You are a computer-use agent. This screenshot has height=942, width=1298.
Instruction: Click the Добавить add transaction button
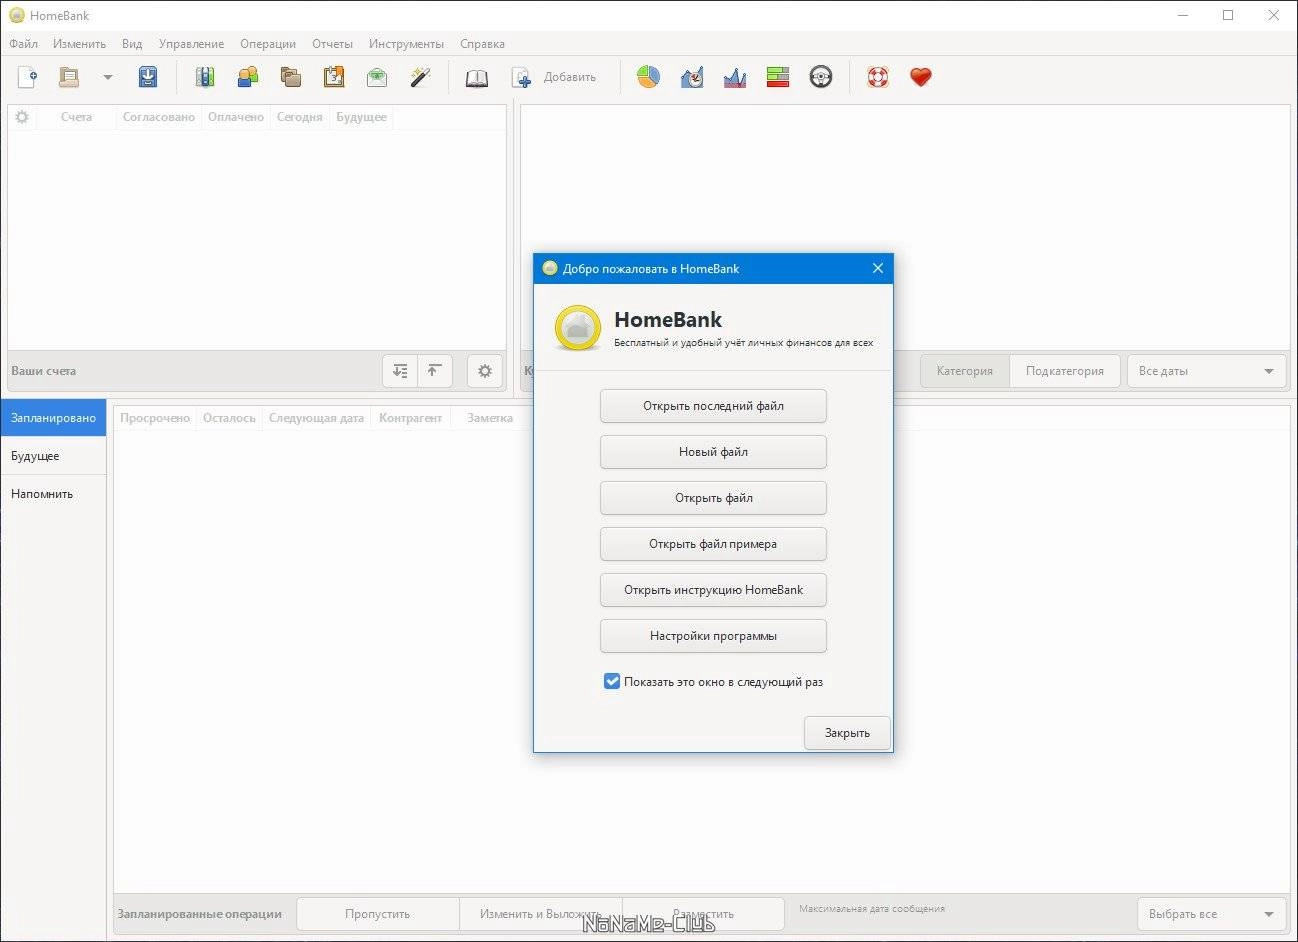tap(554, 77)
